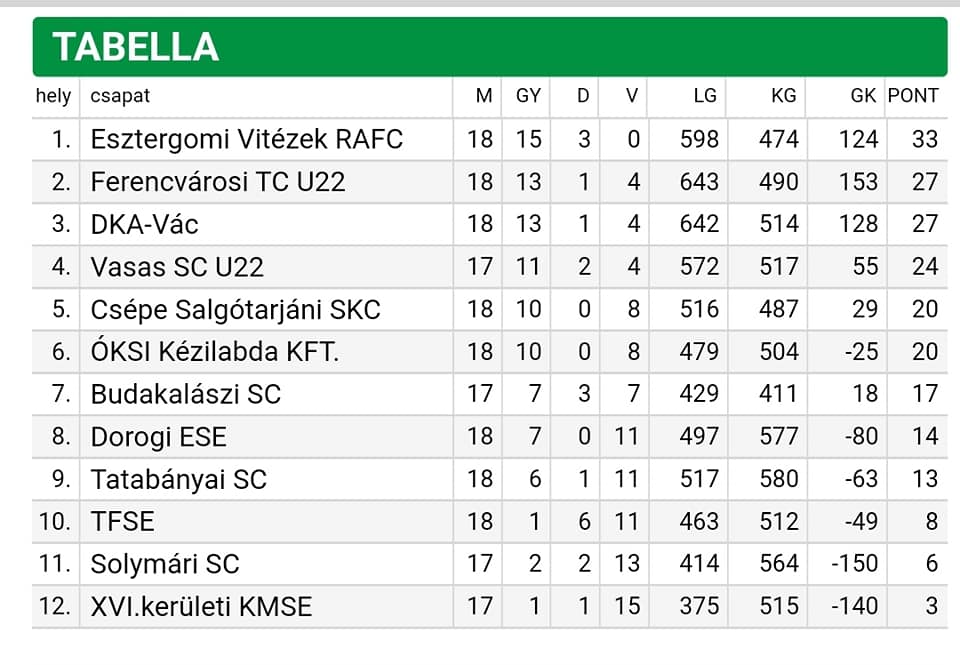Image resolution: width=960 pixels, height=665 pixels.
Task: Click the LG column header
Action: (705, 96)
